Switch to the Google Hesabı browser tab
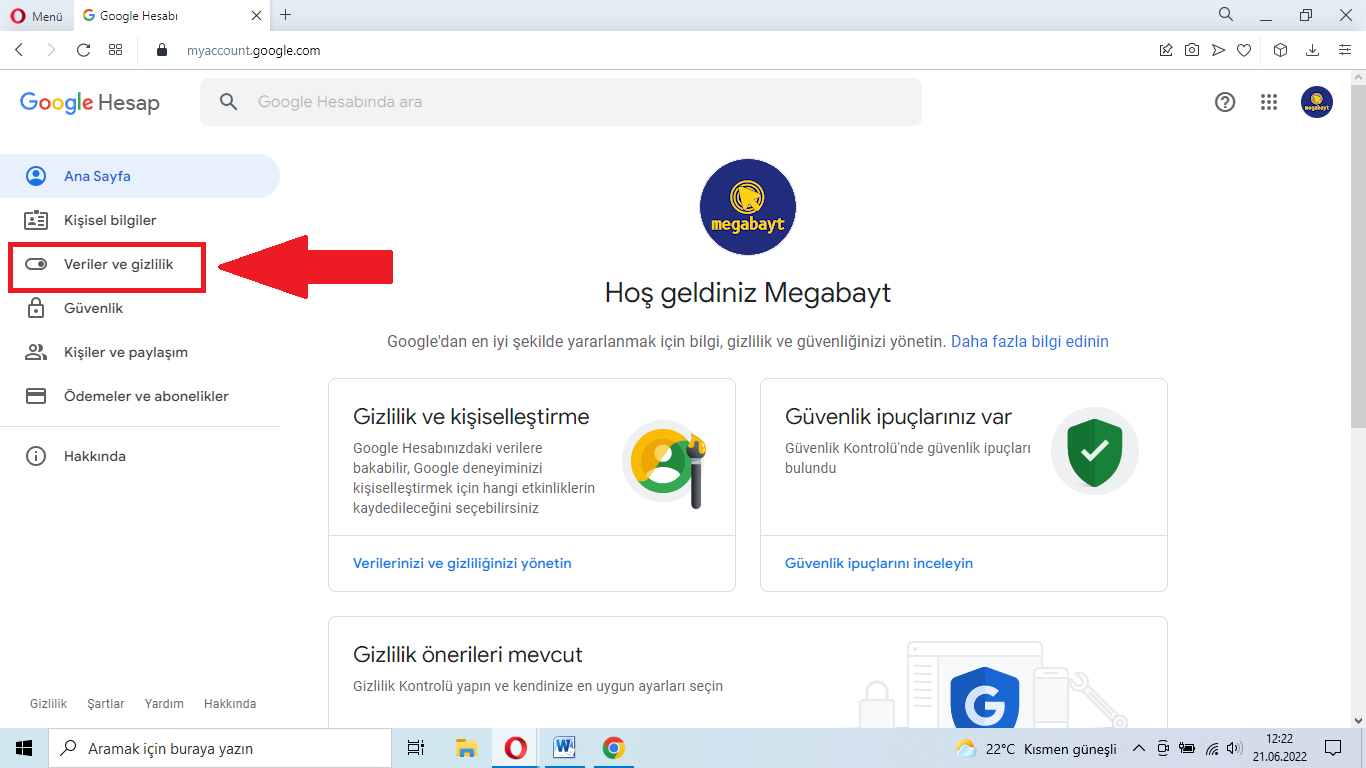1366x768 pixels. [x=160, y=15]
